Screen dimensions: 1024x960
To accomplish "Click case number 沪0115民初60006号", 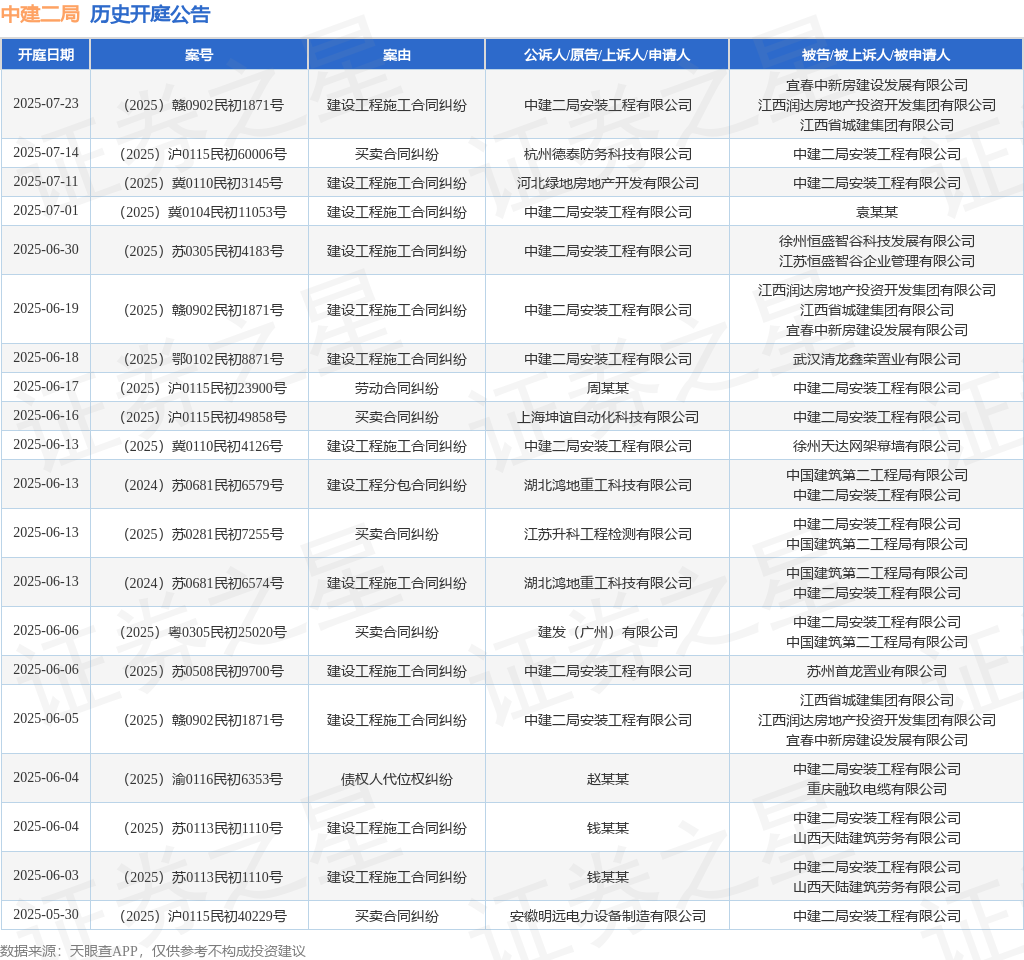I will tap(203, 154).
